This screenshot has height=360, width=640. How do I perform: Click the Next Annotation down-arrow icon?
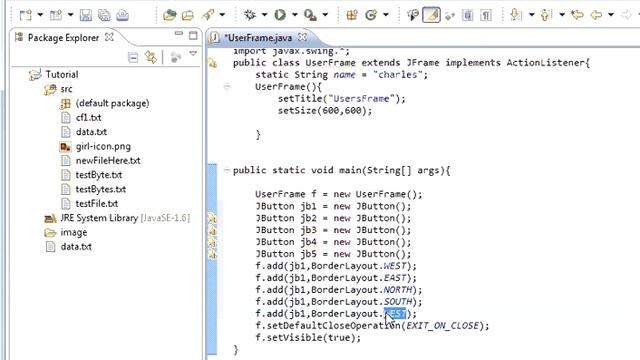(516, 15)
